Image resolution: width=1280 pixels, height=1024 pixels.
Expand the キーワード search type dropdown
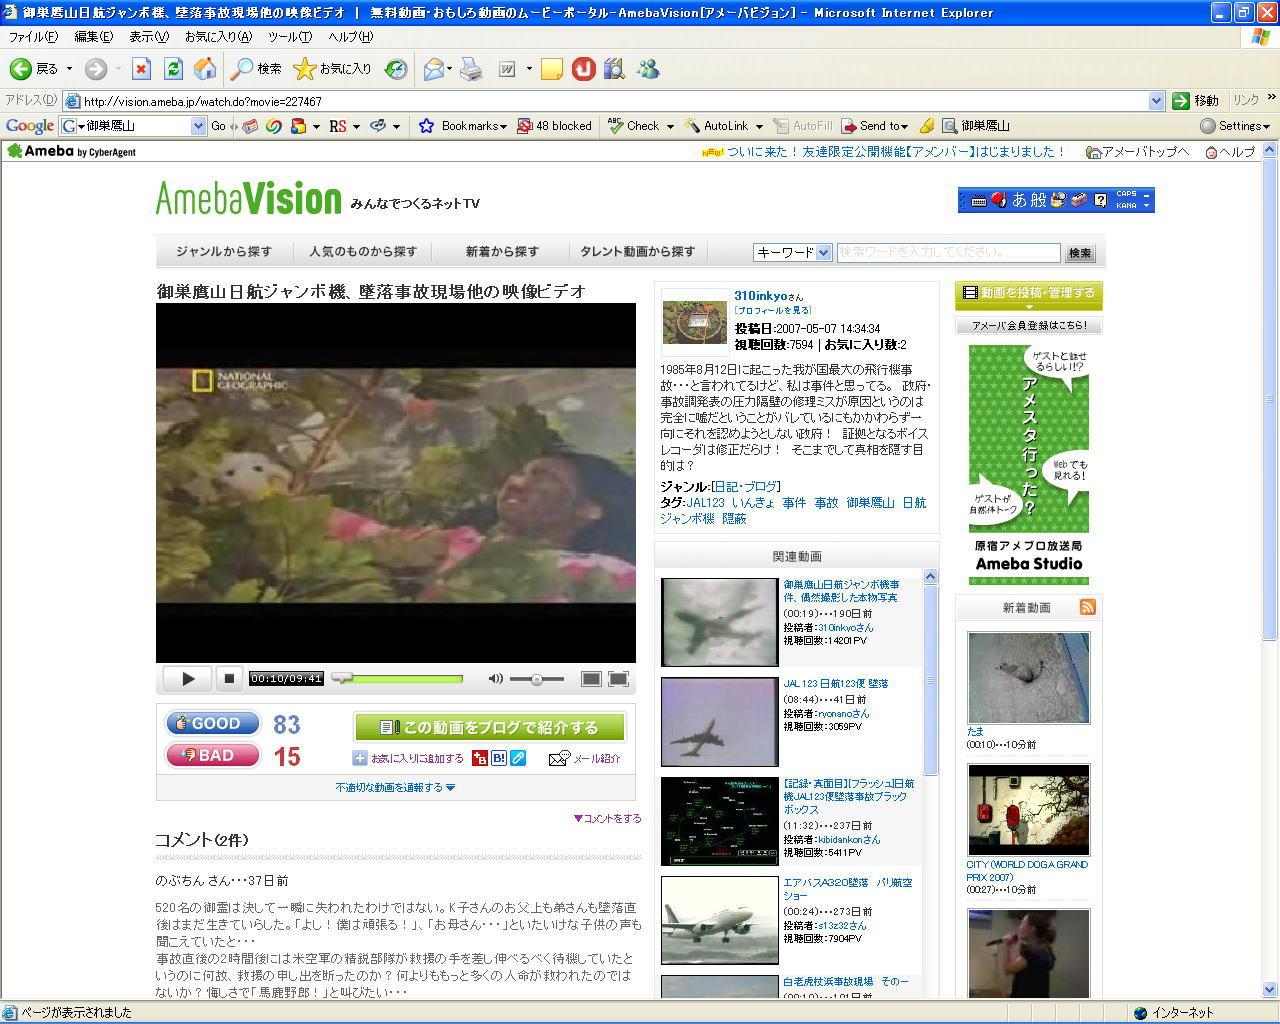click(824, 253)
